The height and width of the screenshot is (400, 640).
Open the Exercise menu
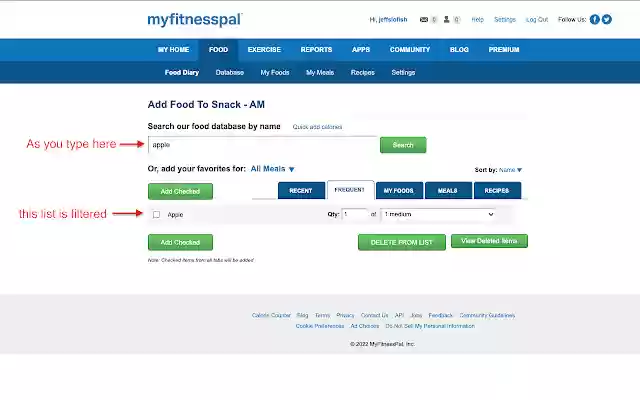pos(264,50)
